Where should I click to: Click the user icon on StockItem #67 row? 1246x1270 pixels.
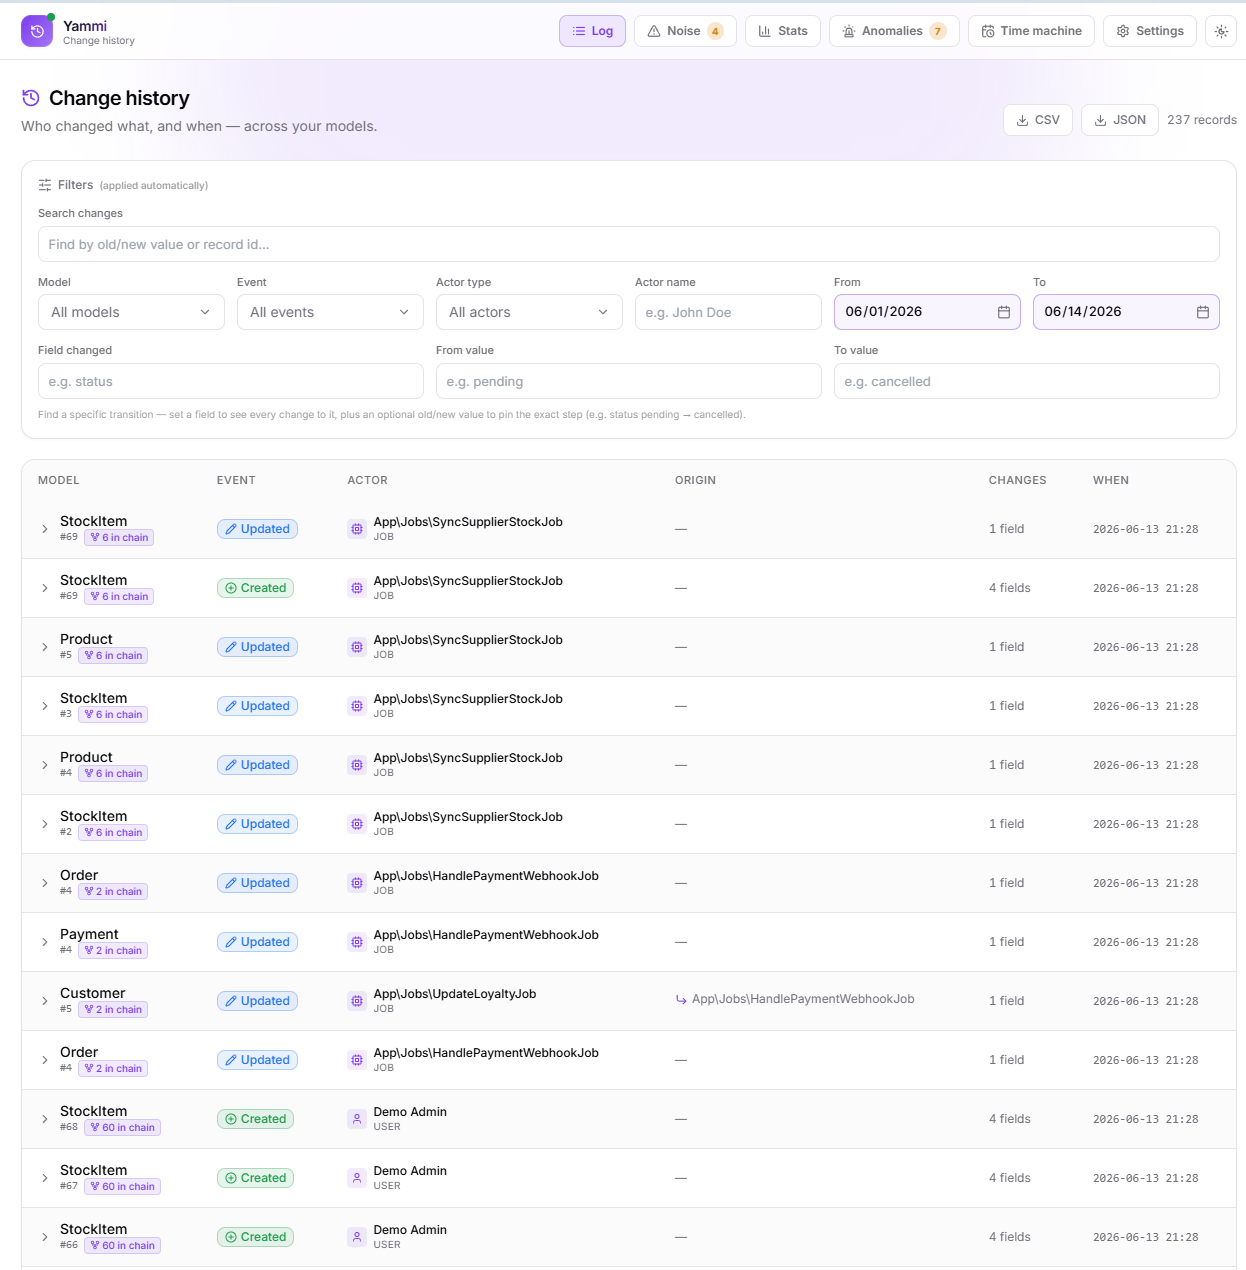coord(357,1178)
